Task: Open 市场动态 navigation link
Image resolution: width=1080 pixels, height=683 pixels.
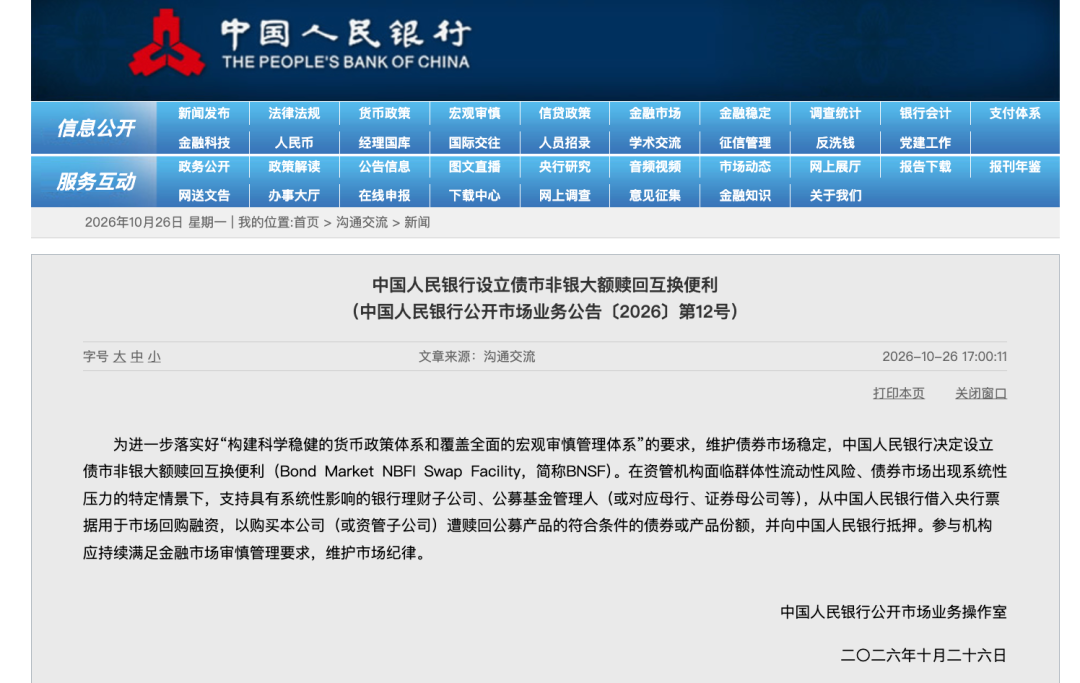Action: [x=745, y=167]
